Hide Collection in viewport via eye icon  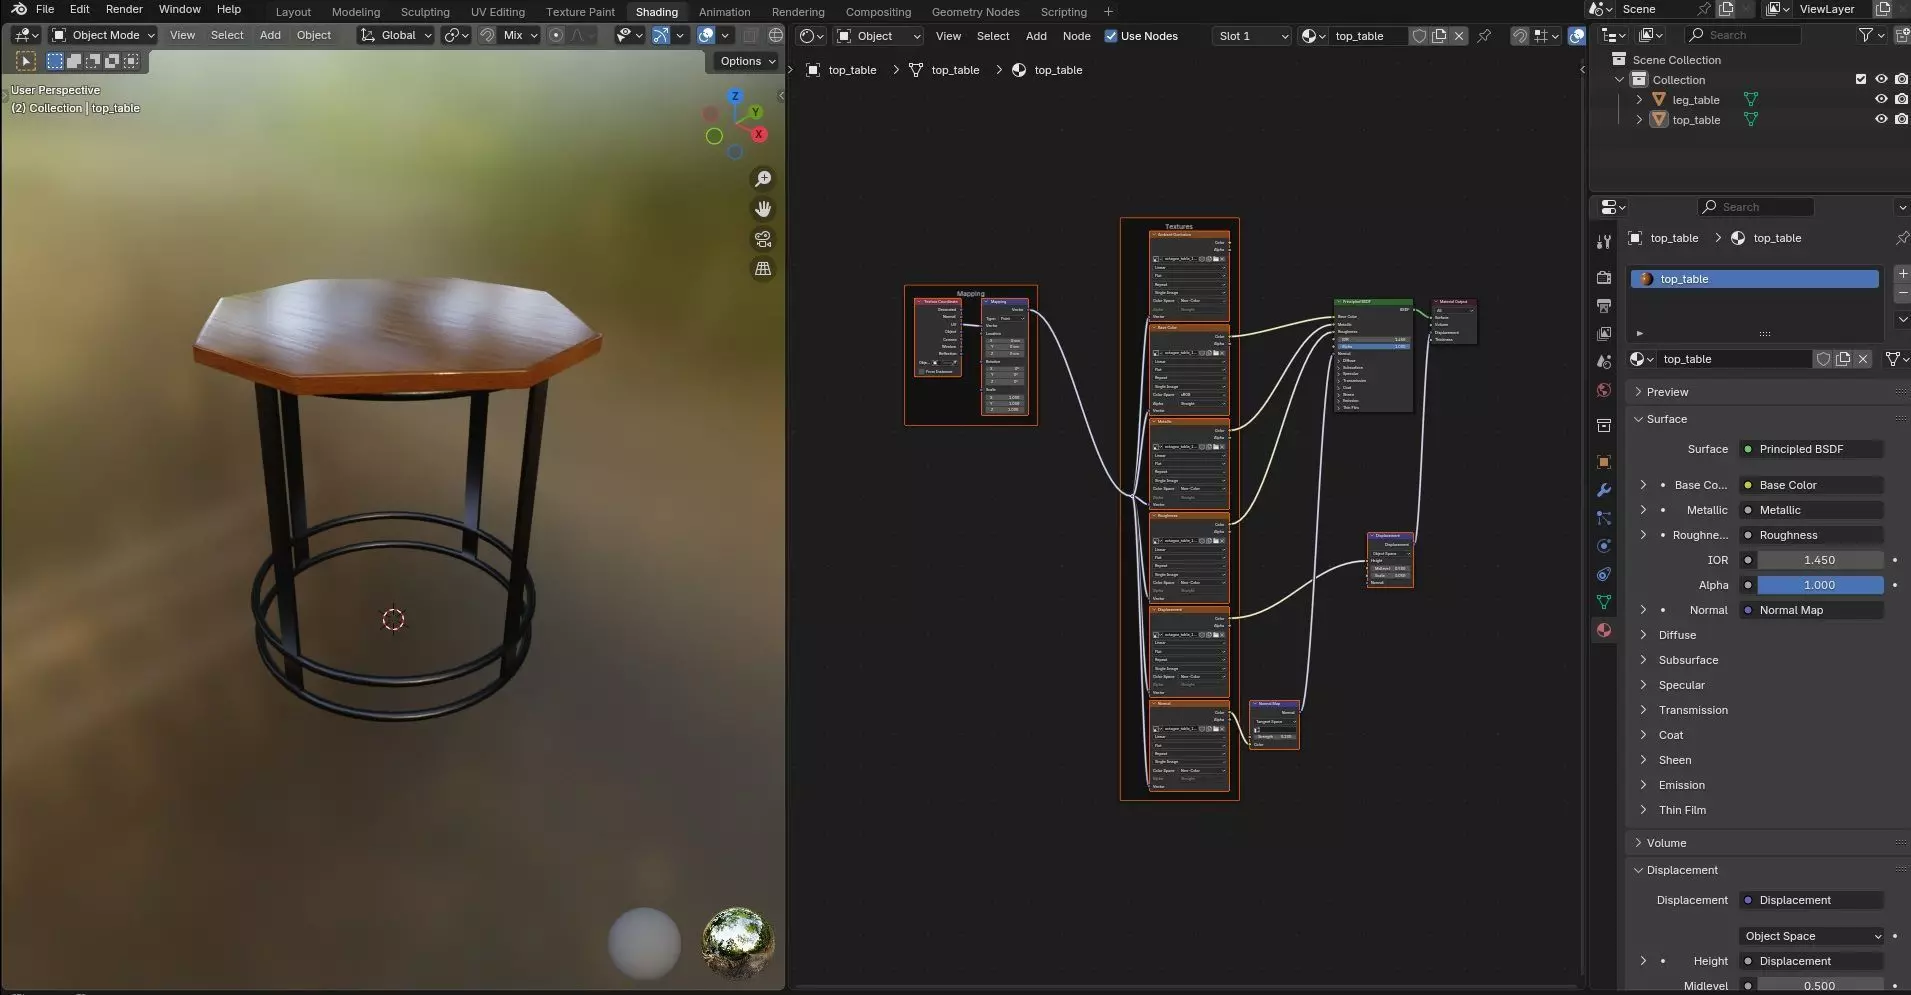1881,79
